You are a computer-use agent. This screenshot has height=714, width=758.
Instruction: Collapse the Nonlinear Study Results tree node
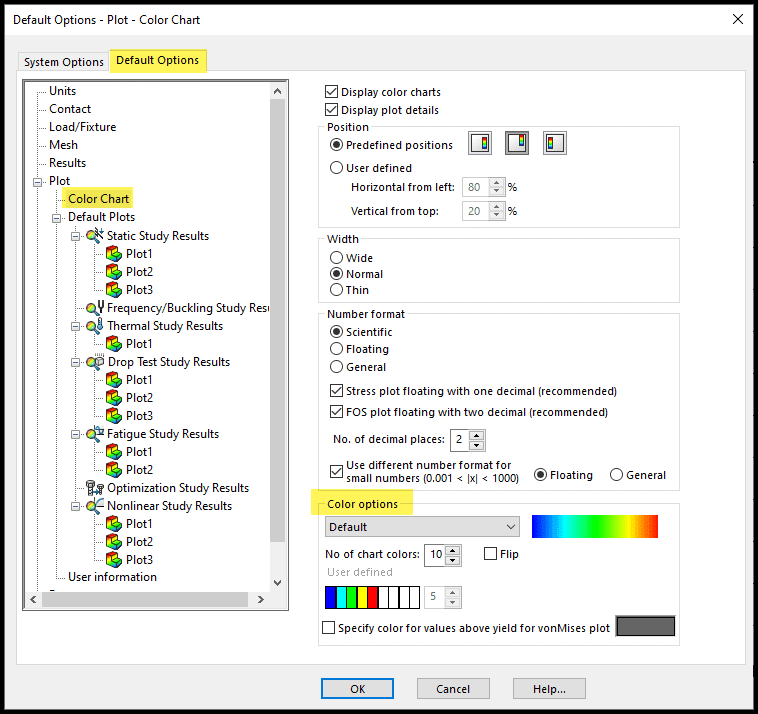coord(76,506)
